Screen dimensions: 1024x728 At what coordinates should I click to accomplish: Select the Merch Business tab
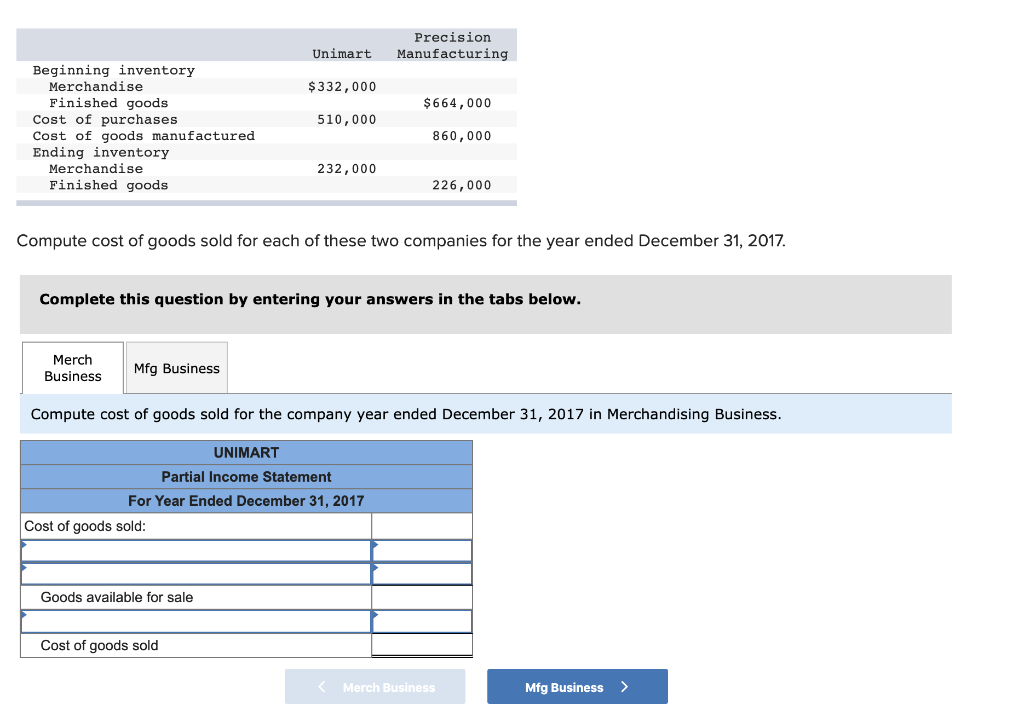pyautogui.click(x=72, y=368)
